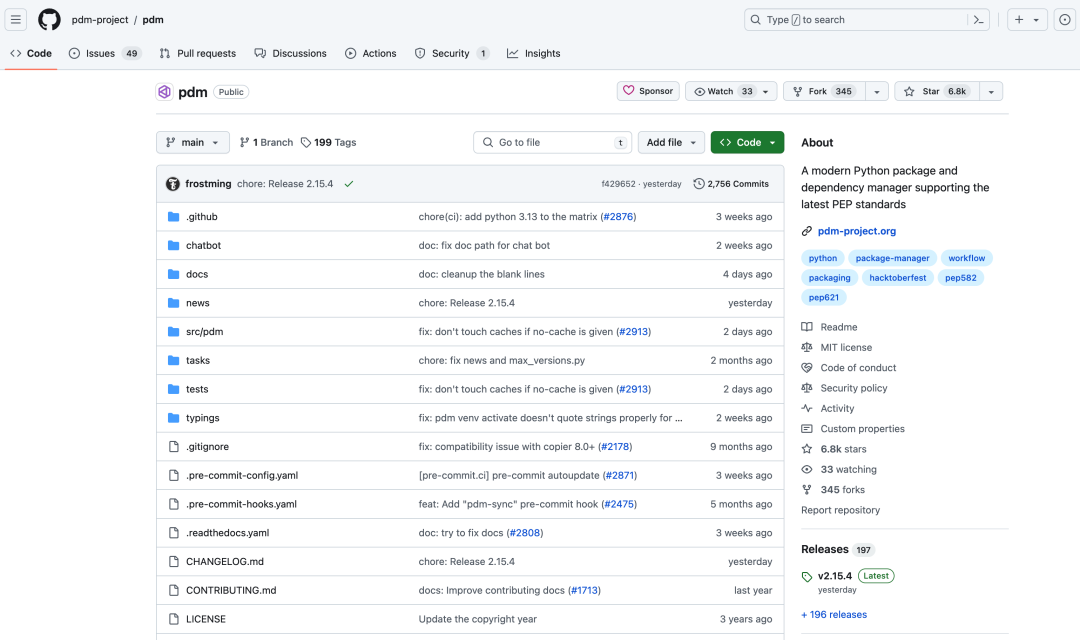The width and height of the screenshot is (1080, 640).
Task: Open the green Code dropdown button
Action: (747, 143)
